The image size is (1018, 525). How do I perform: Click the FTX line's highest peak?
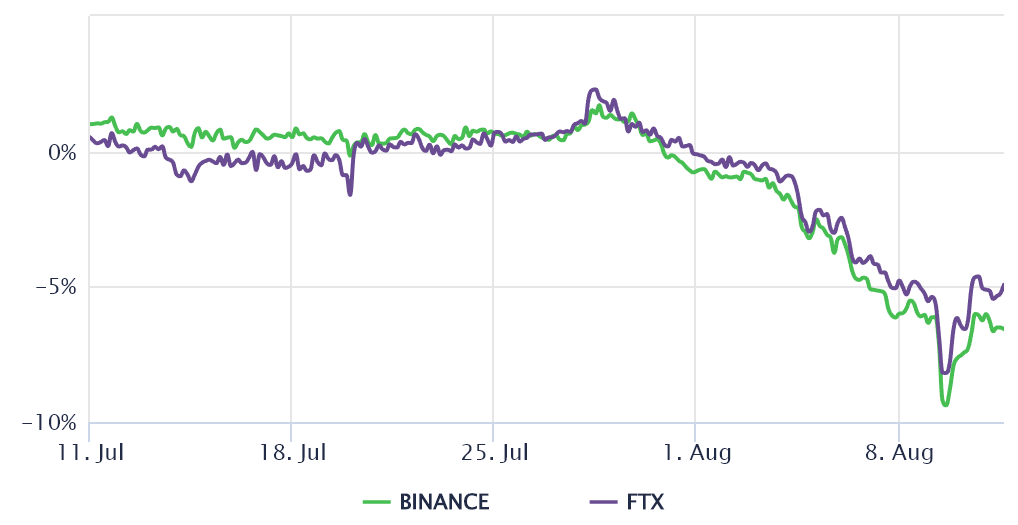coord(593,89)
